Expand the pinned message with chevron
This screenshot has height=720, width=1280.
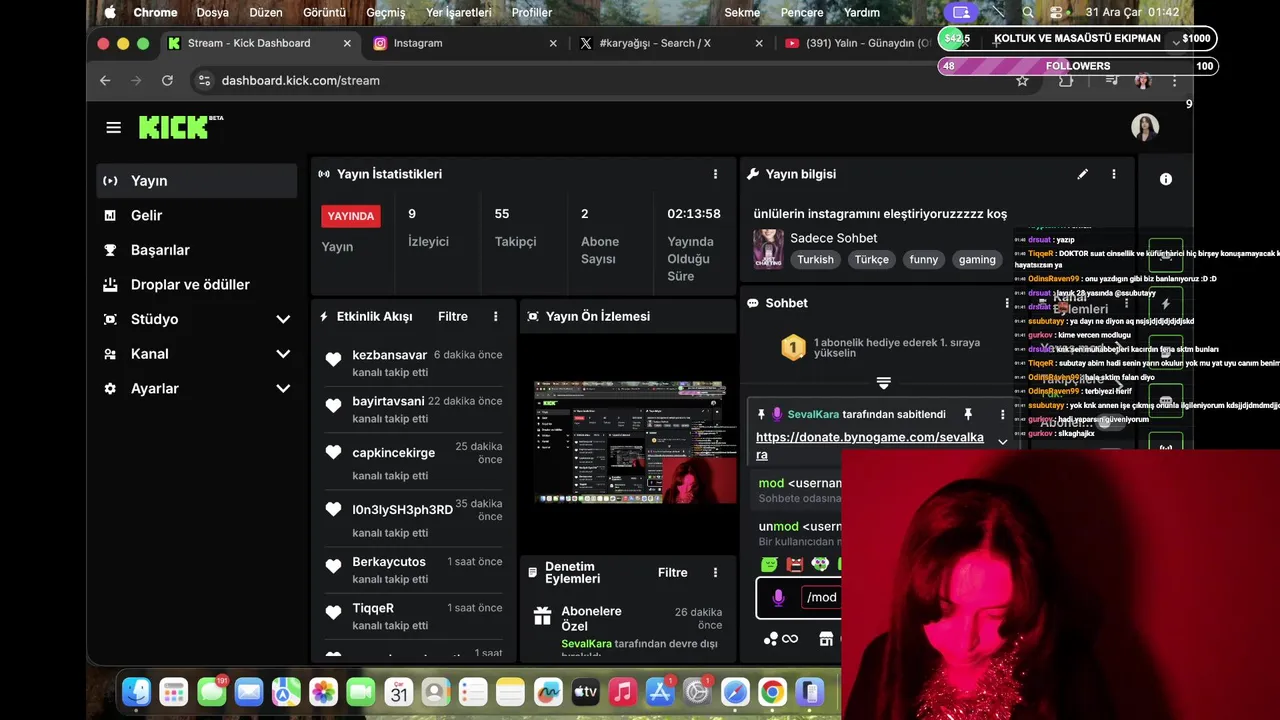point(1003,442)
